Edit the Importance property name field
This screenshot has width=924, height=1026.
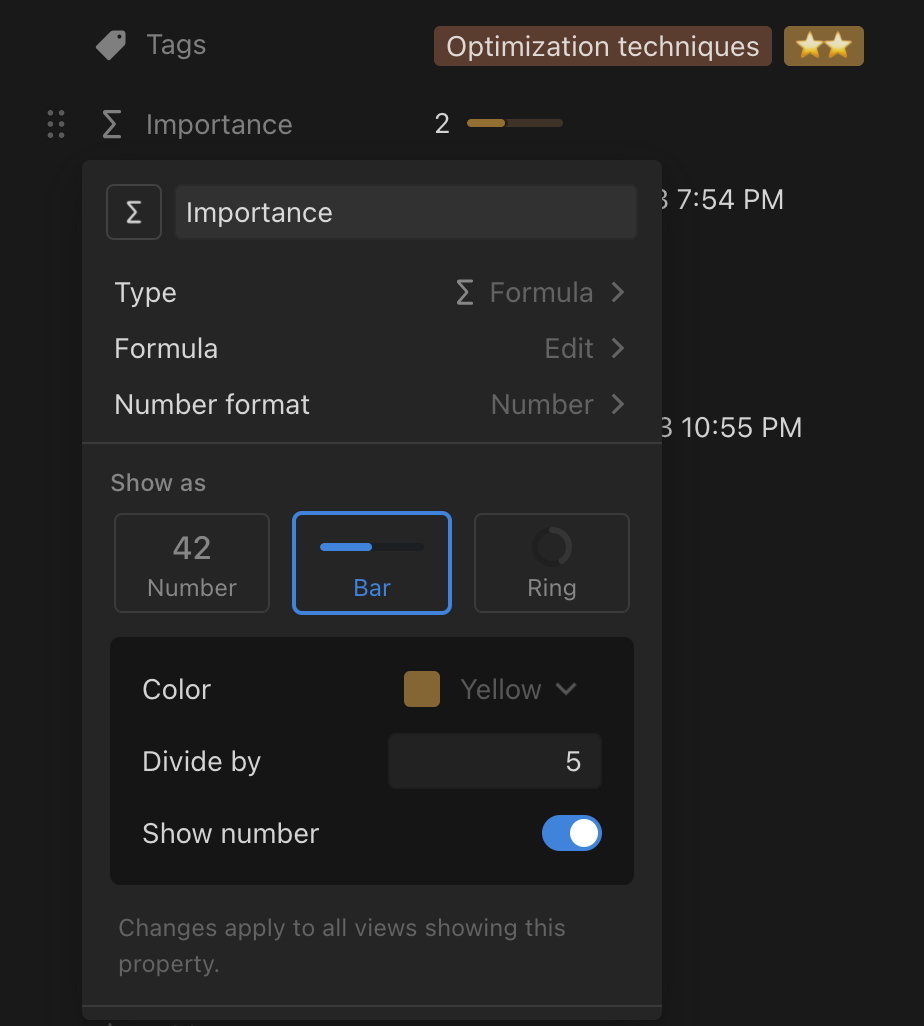pos(406,212)
